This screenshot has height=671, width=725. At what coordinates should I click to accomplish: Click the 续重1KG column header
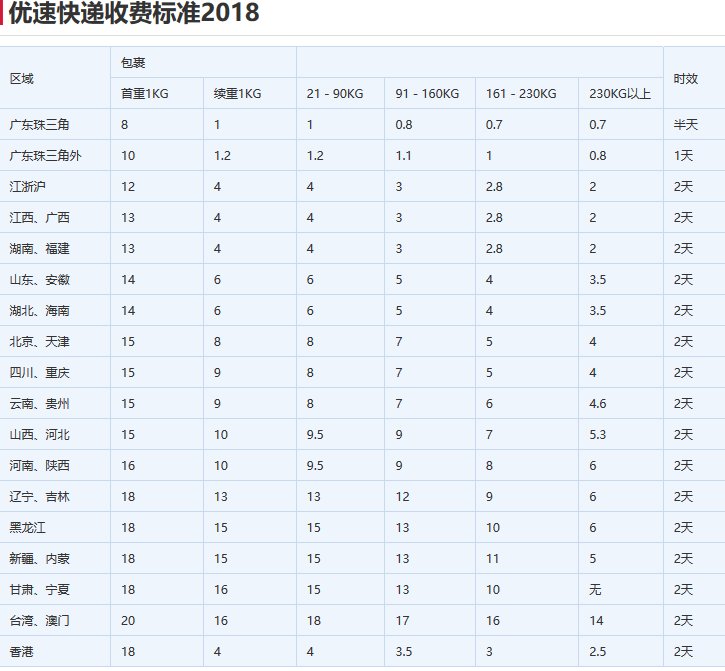[237, 94]
